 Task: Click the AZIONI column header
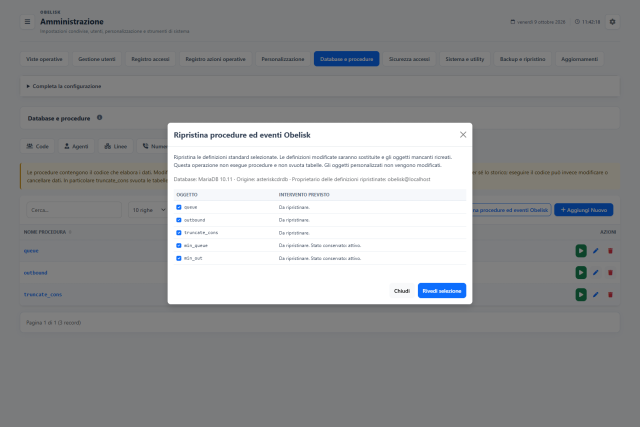click(x=608, y=232)
